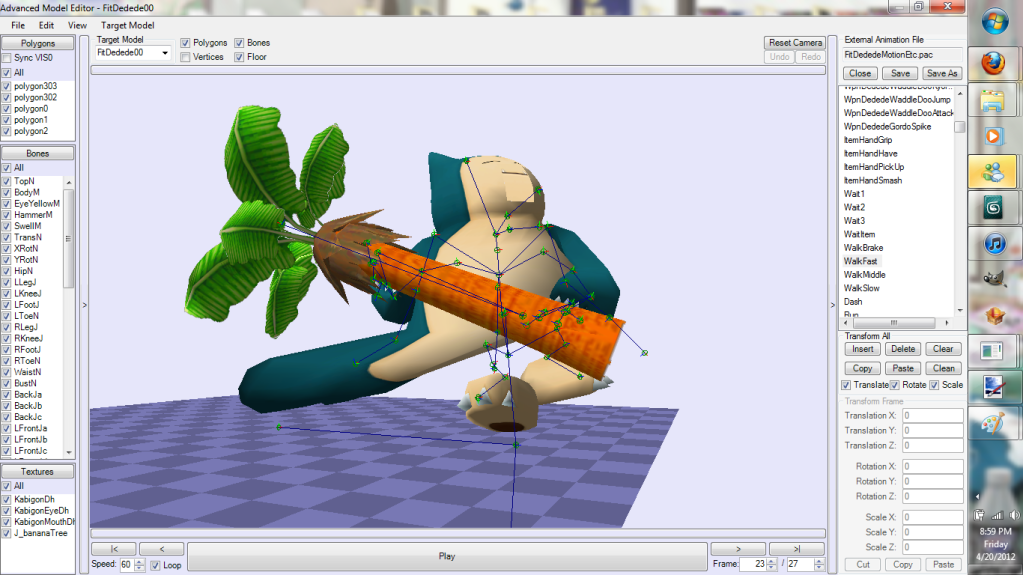Click the volume speaker tray icon
This screenshot has width=1023, height=575.
pyautogui.click(x=1015, y=515)
